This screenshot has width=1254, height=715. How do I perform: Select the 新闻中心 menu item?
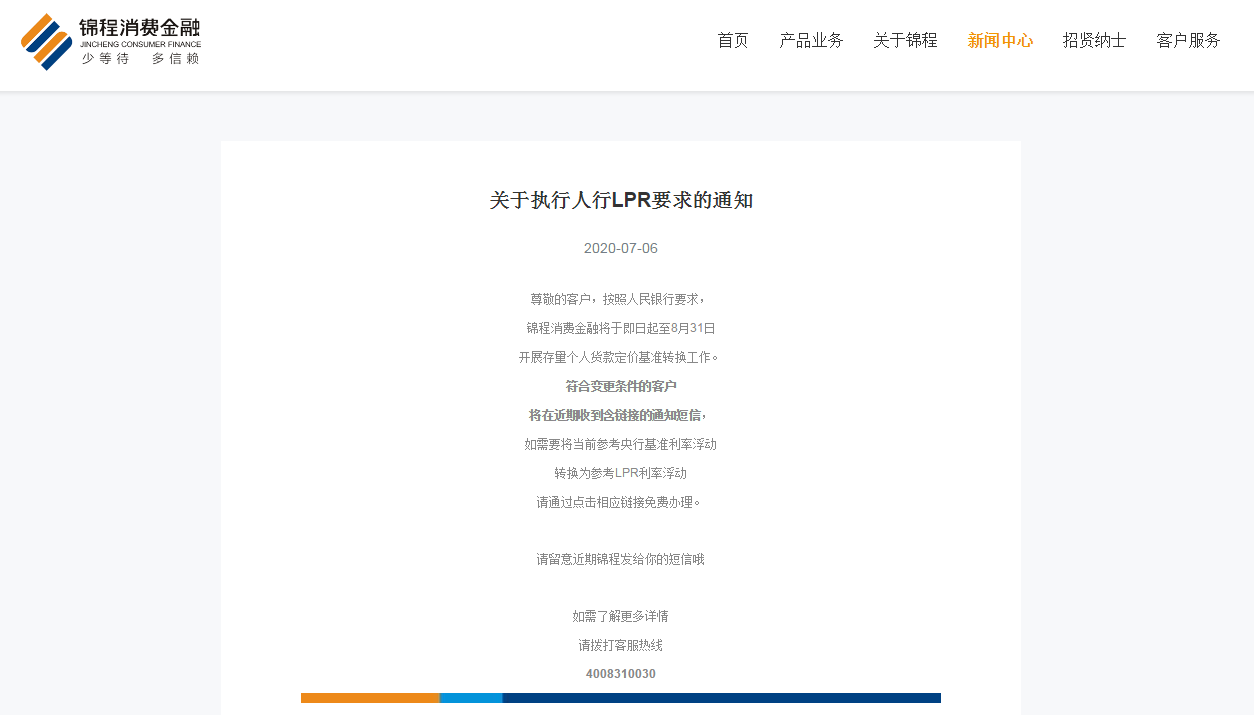click(1000, 40)
